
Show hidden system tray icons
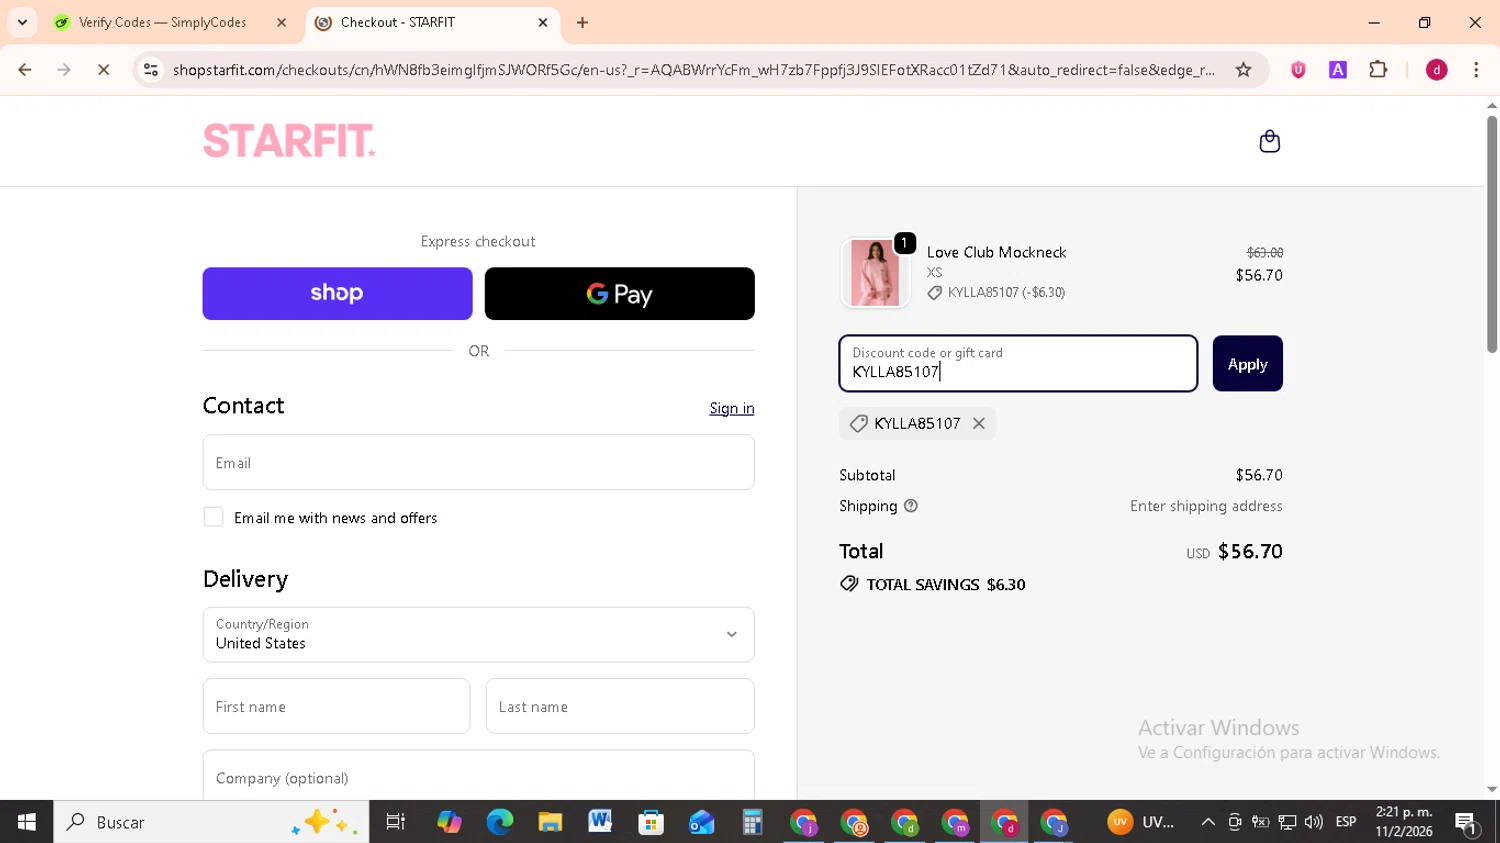pyautogui.click(x=1208, y=822)
